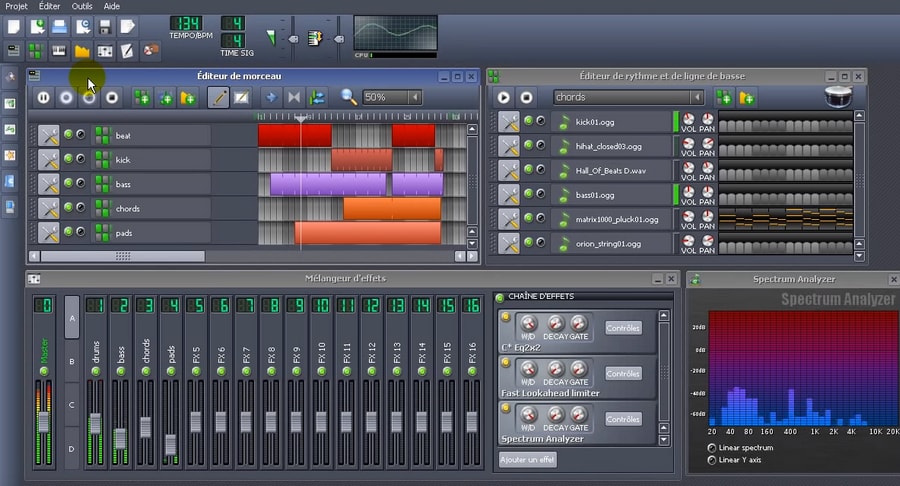Mute the chords track in song editor
Screen dimensions: 900x486
click(x=68, y=208)
